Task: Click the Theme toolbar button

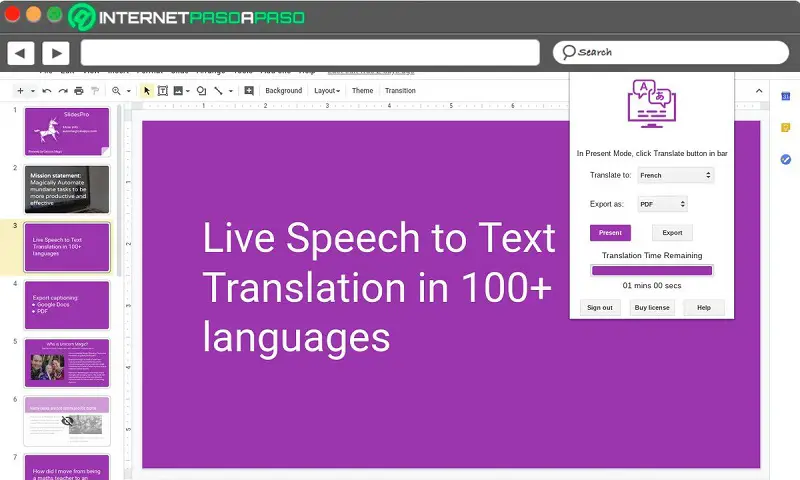Action: pyautogui.click(x=362, y=91)
